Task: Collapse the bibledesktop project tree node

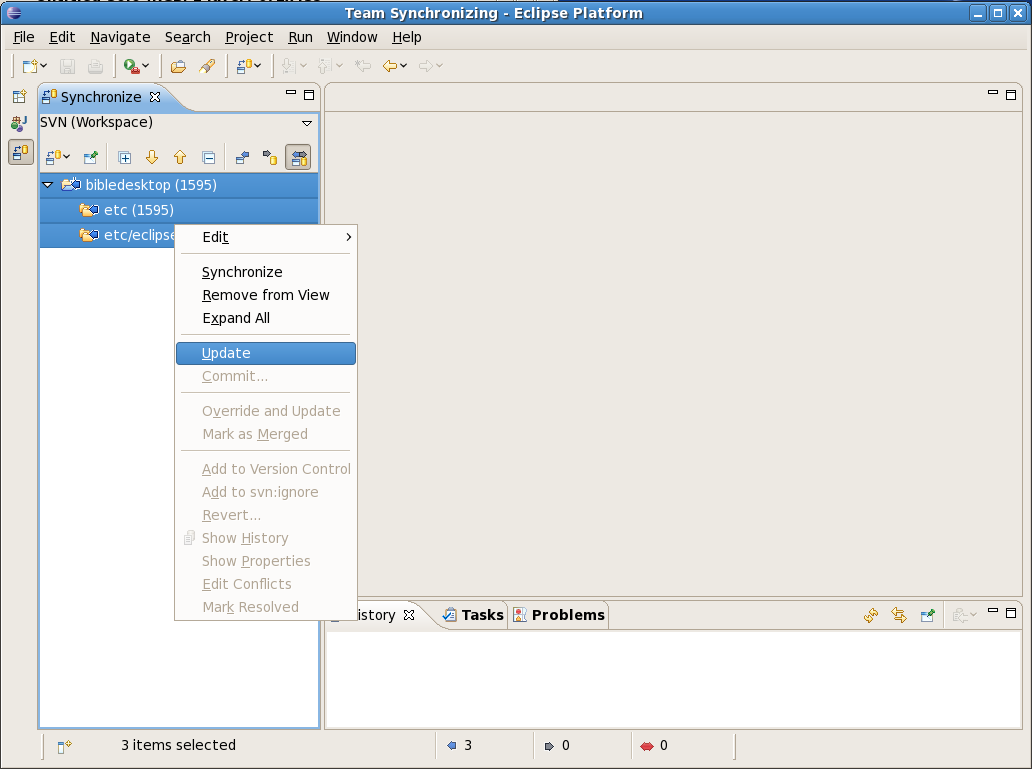Action: click(47, 185)
